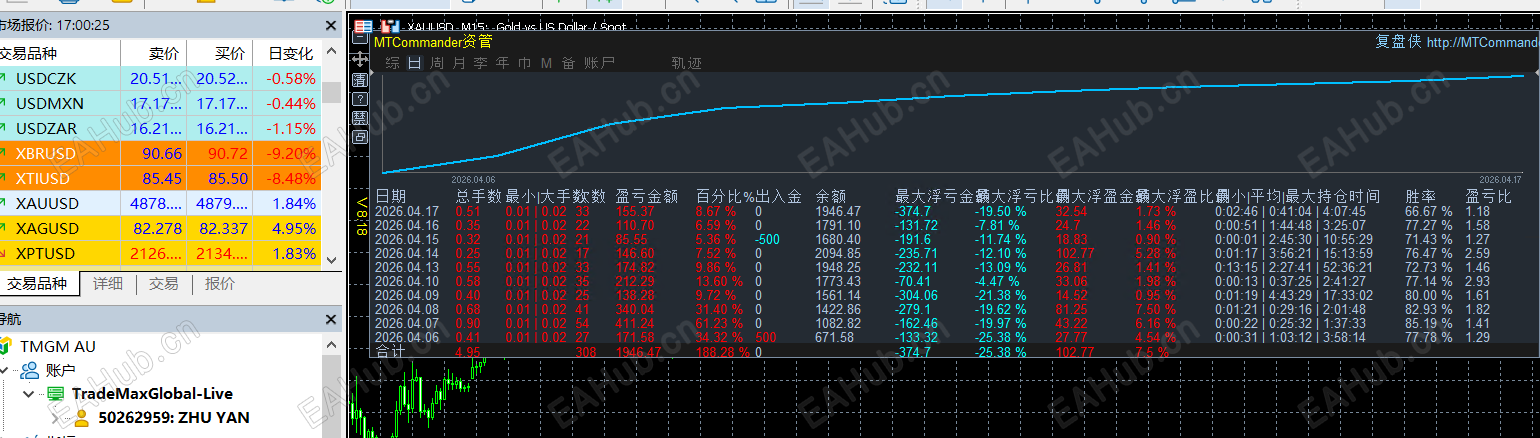Screen dimensions: 1540x438
Task: Click the 2026.04.17 date row
Action: pos(407,211)
